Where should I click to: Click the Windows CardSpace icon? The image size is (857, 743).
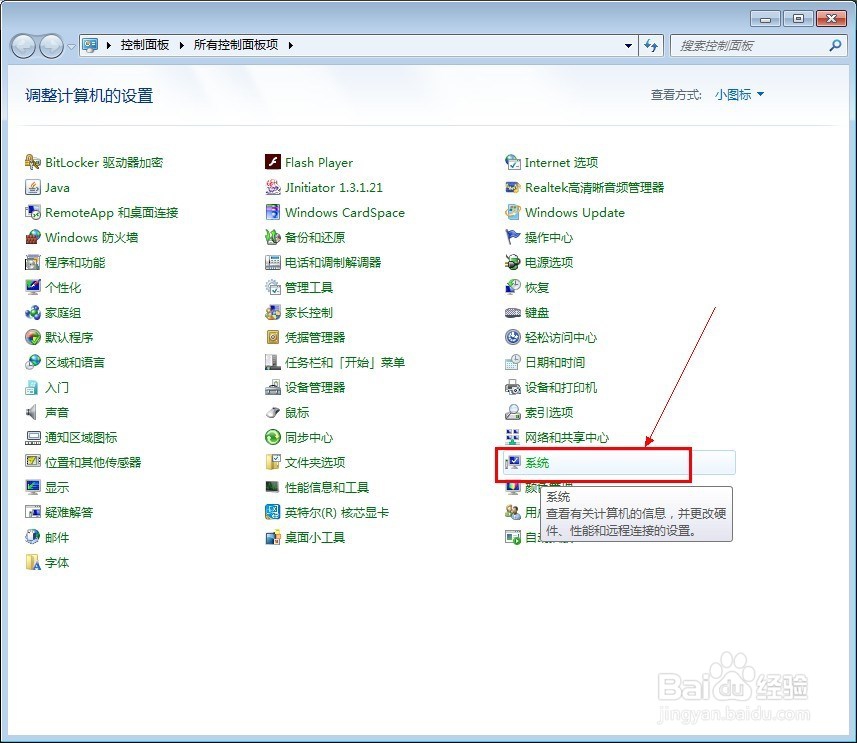point(273,212)
